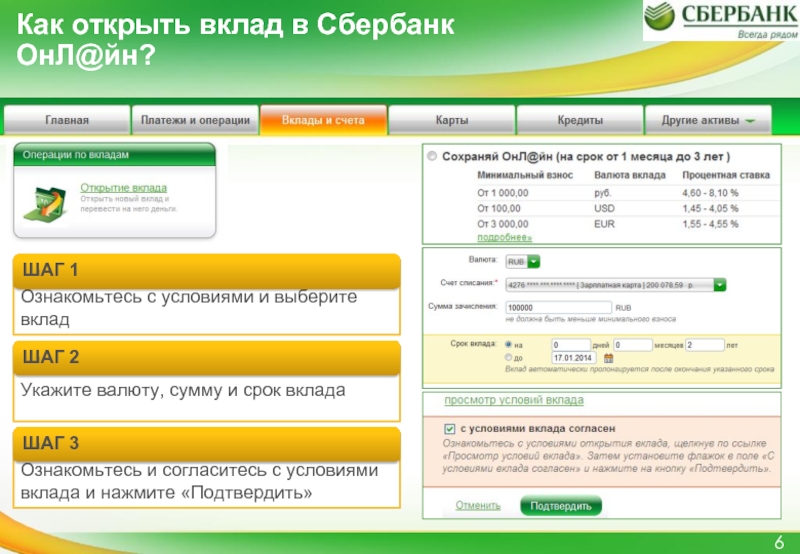Toggle 'с условиями вклада согласен' checkbox
Image resolution: width=800 pixels, height=554 pixels.
[450, 424]
